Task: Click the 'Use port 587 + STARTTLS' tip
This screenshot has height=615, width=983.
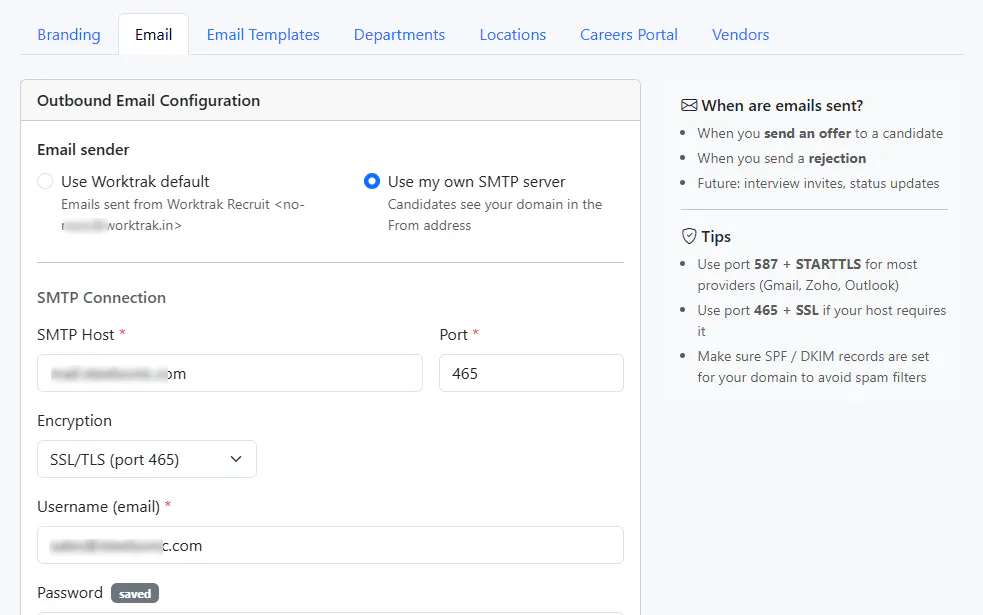Action: [807, 275]
